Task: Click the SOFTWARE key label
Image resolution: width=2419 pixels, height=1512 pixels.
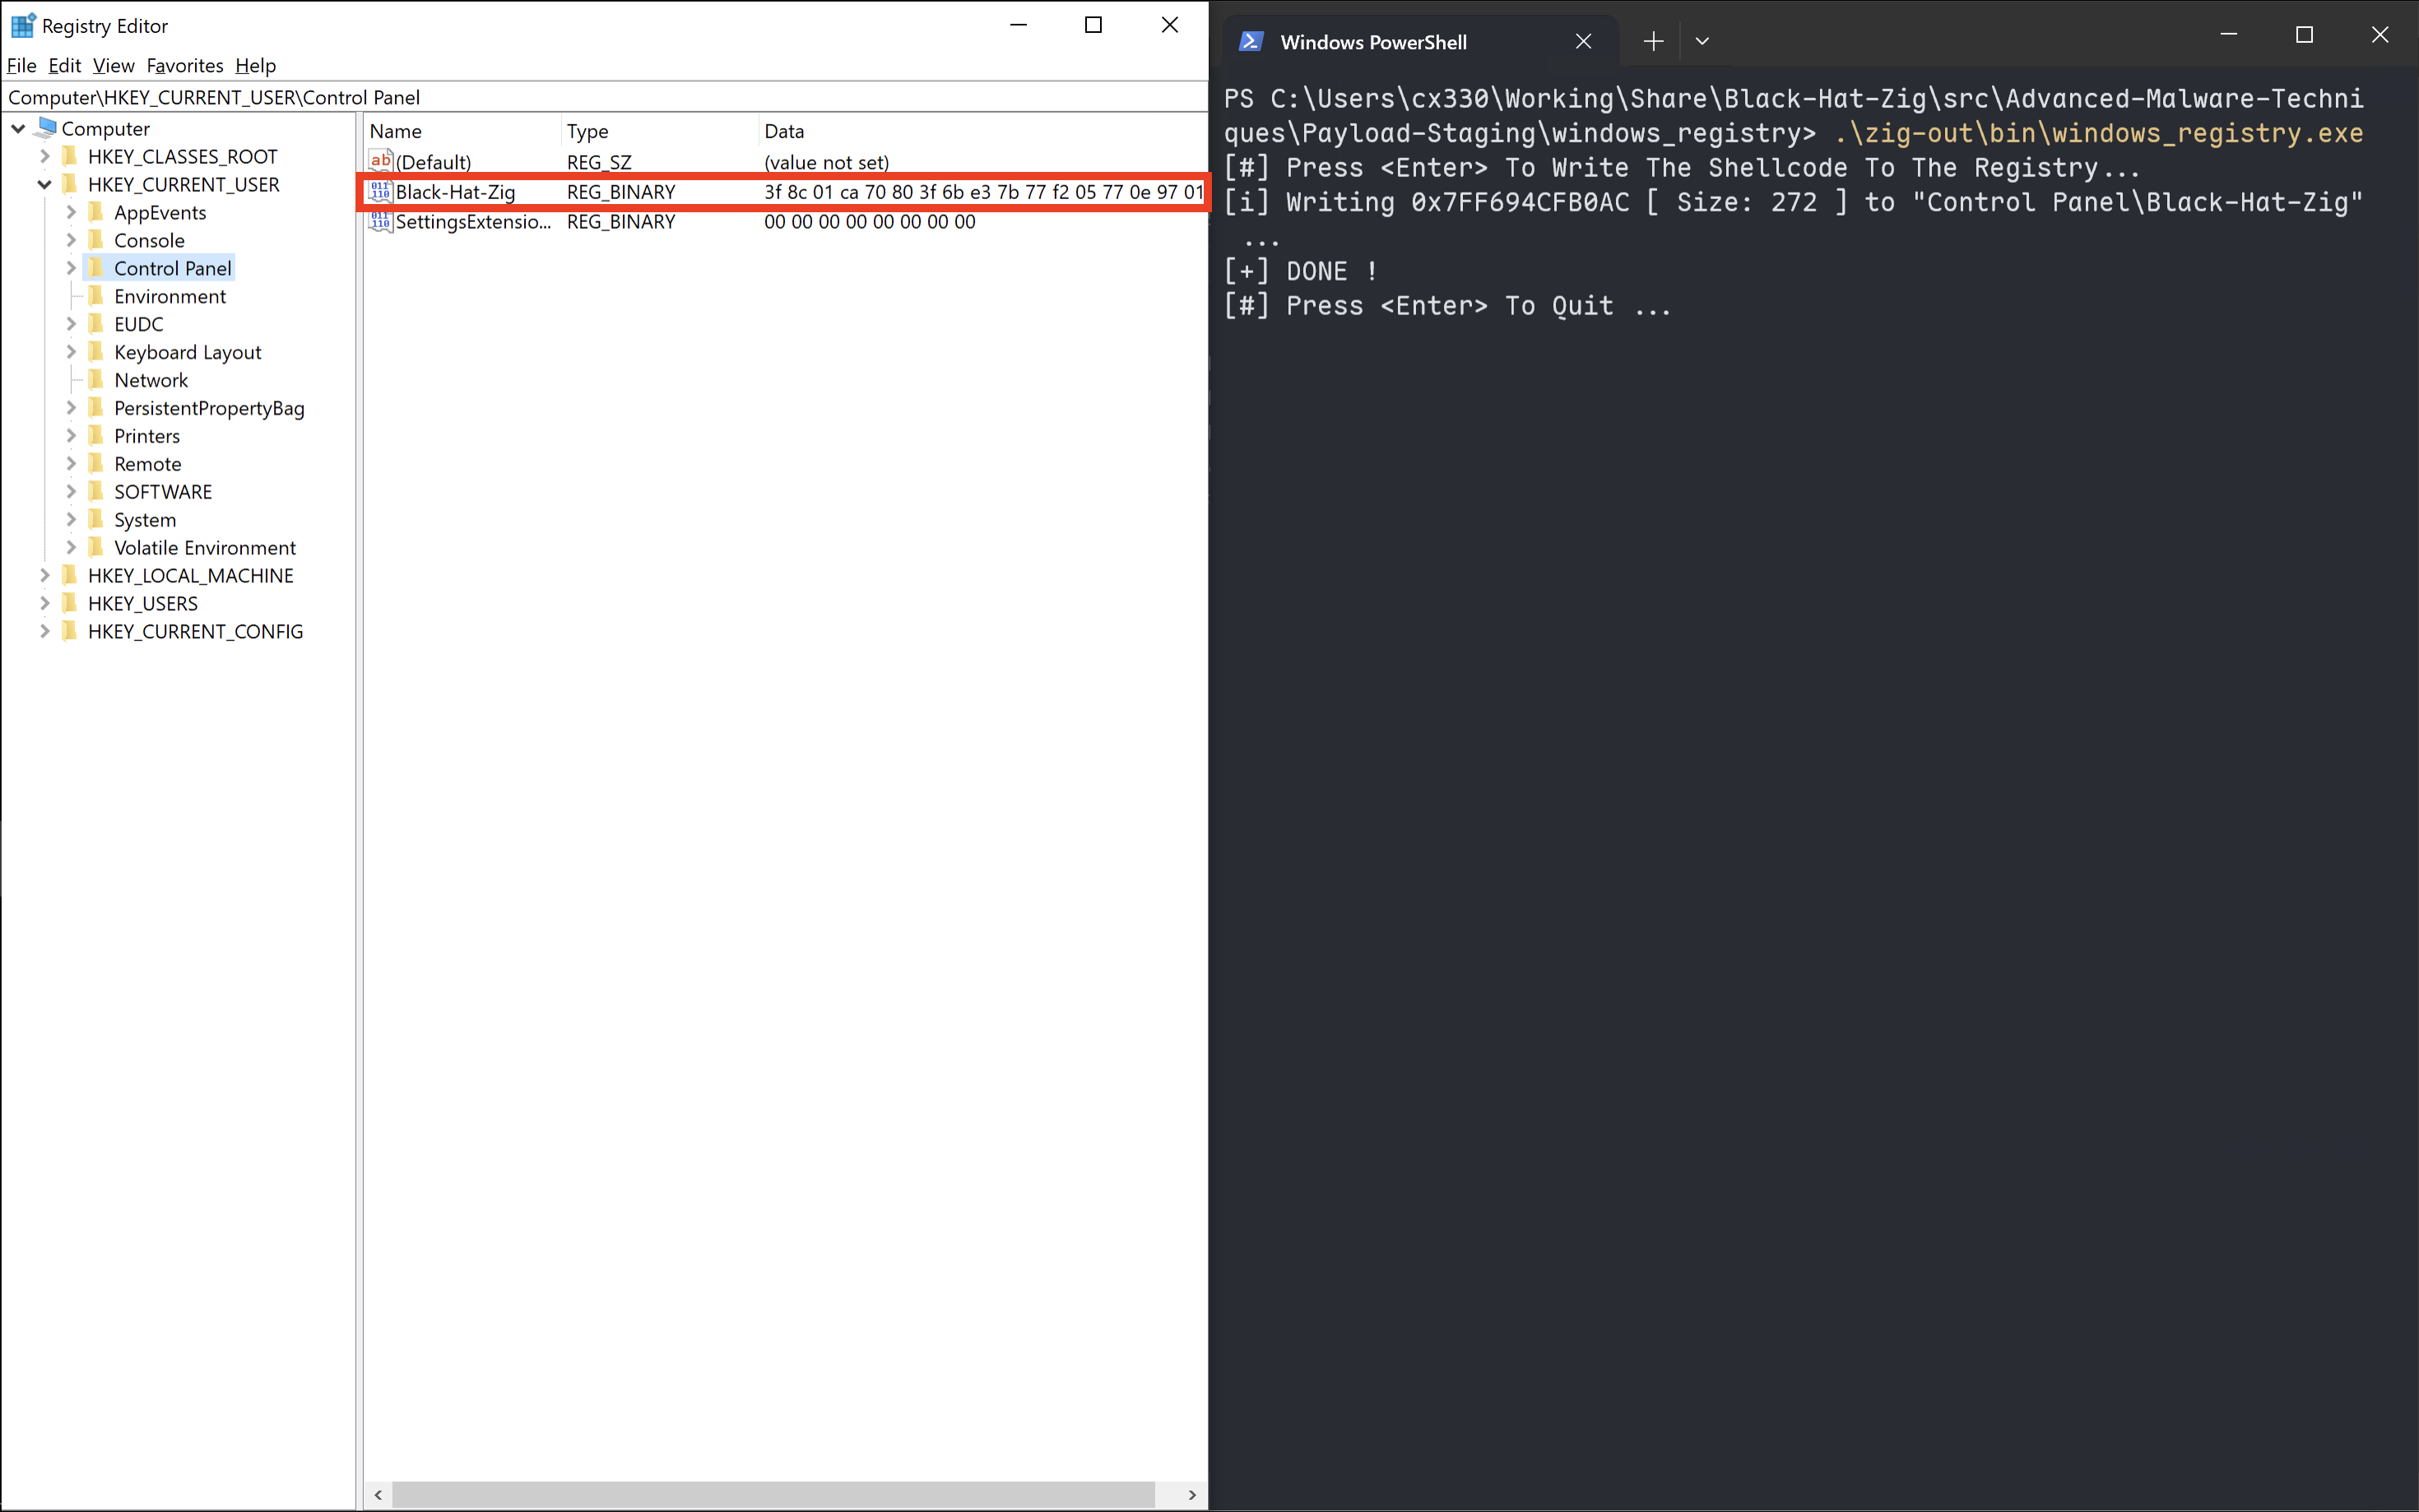Action: (163, 492)
